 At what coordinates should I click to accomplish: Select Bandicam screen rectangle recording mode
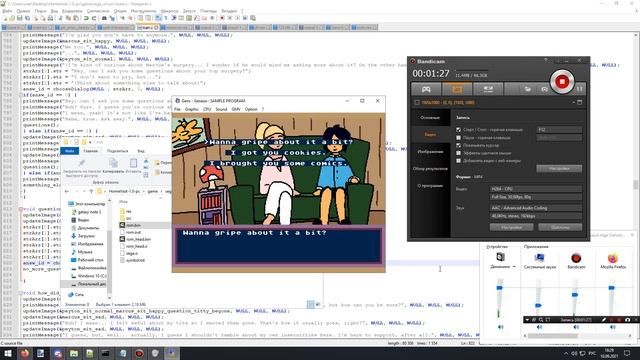pyautogui.click(x=457, y=89)
